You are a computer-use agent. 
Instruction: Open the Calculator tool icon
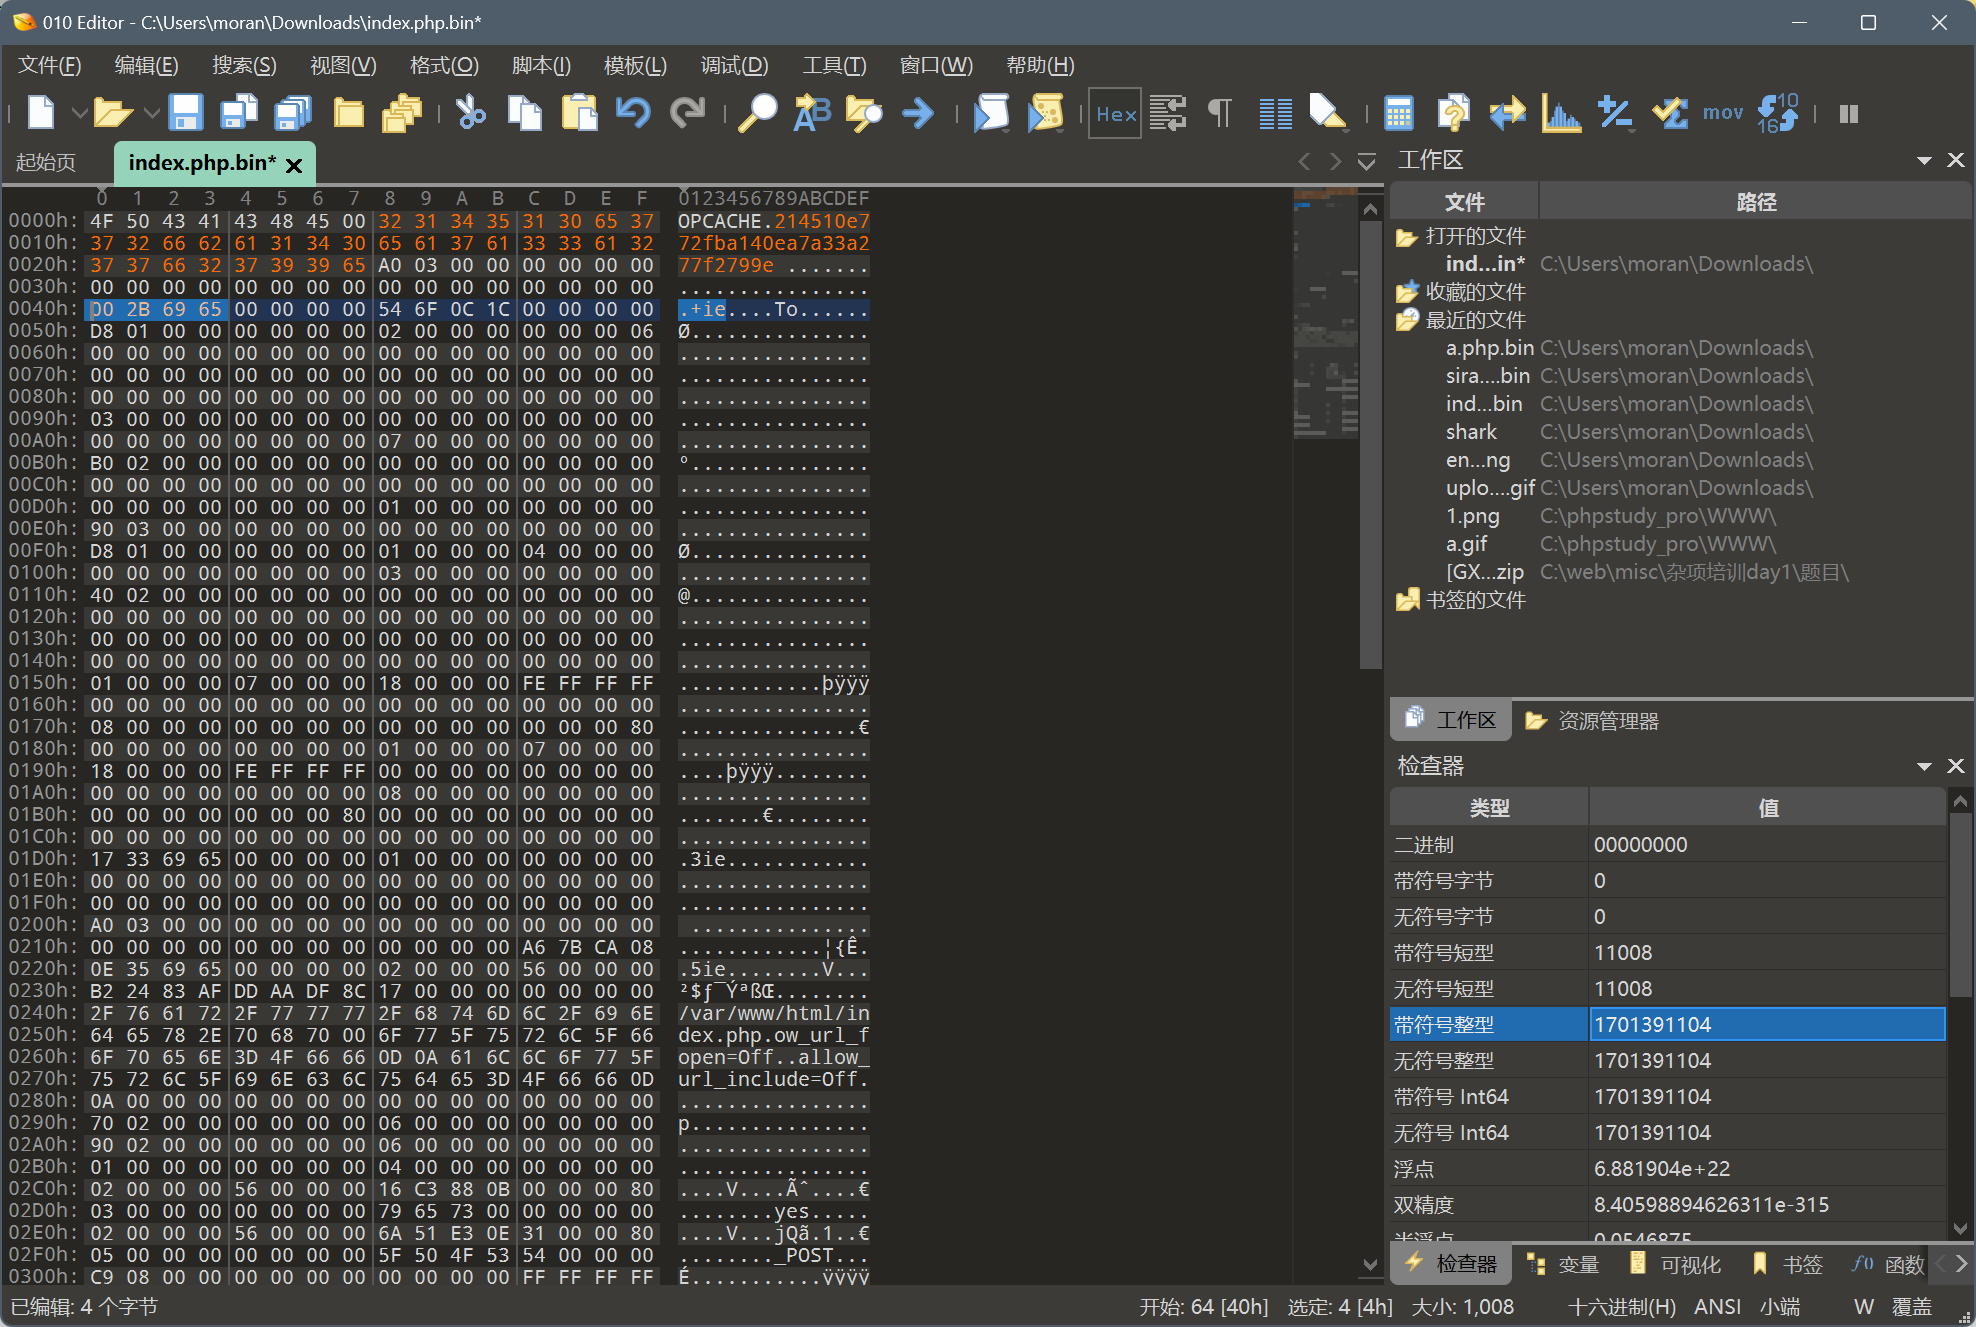pyautogui.click(x=1398, y=113)
